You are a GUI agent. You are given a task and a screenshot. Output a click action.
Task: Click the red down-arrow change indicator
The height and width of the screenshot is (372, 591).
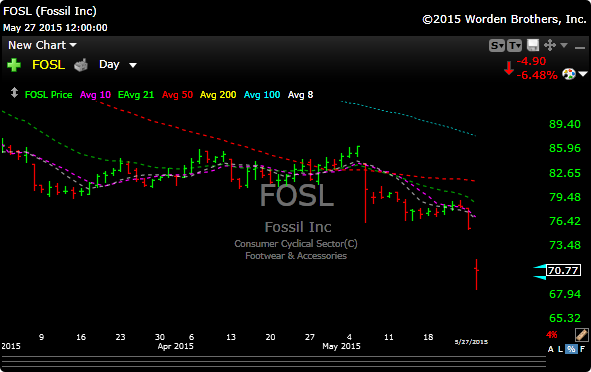point(509,68)
